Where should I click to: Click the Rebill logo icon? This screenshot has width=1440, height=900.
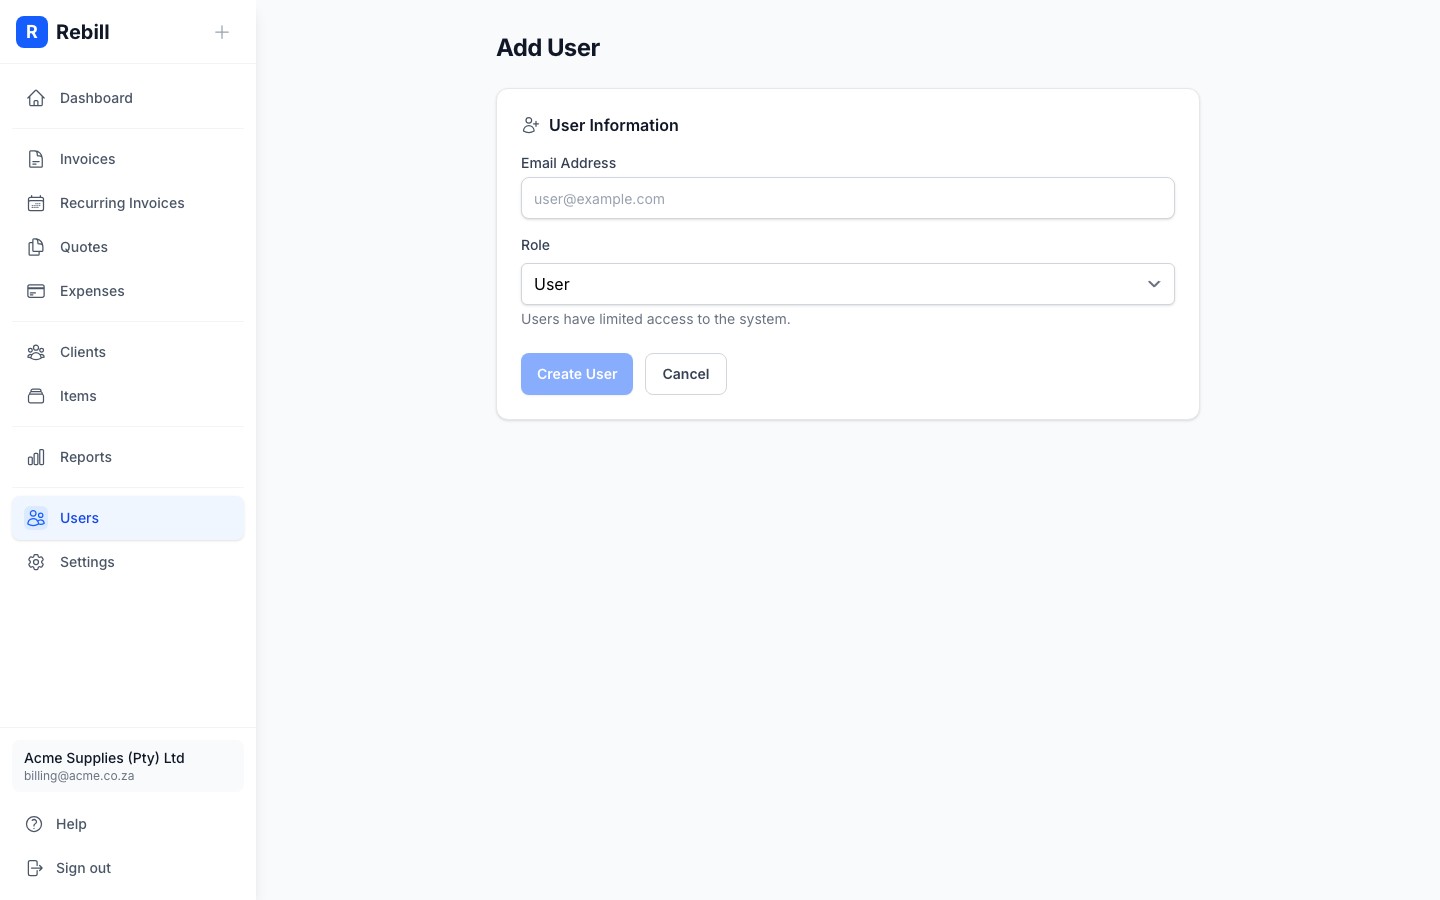tap(32, 32)
